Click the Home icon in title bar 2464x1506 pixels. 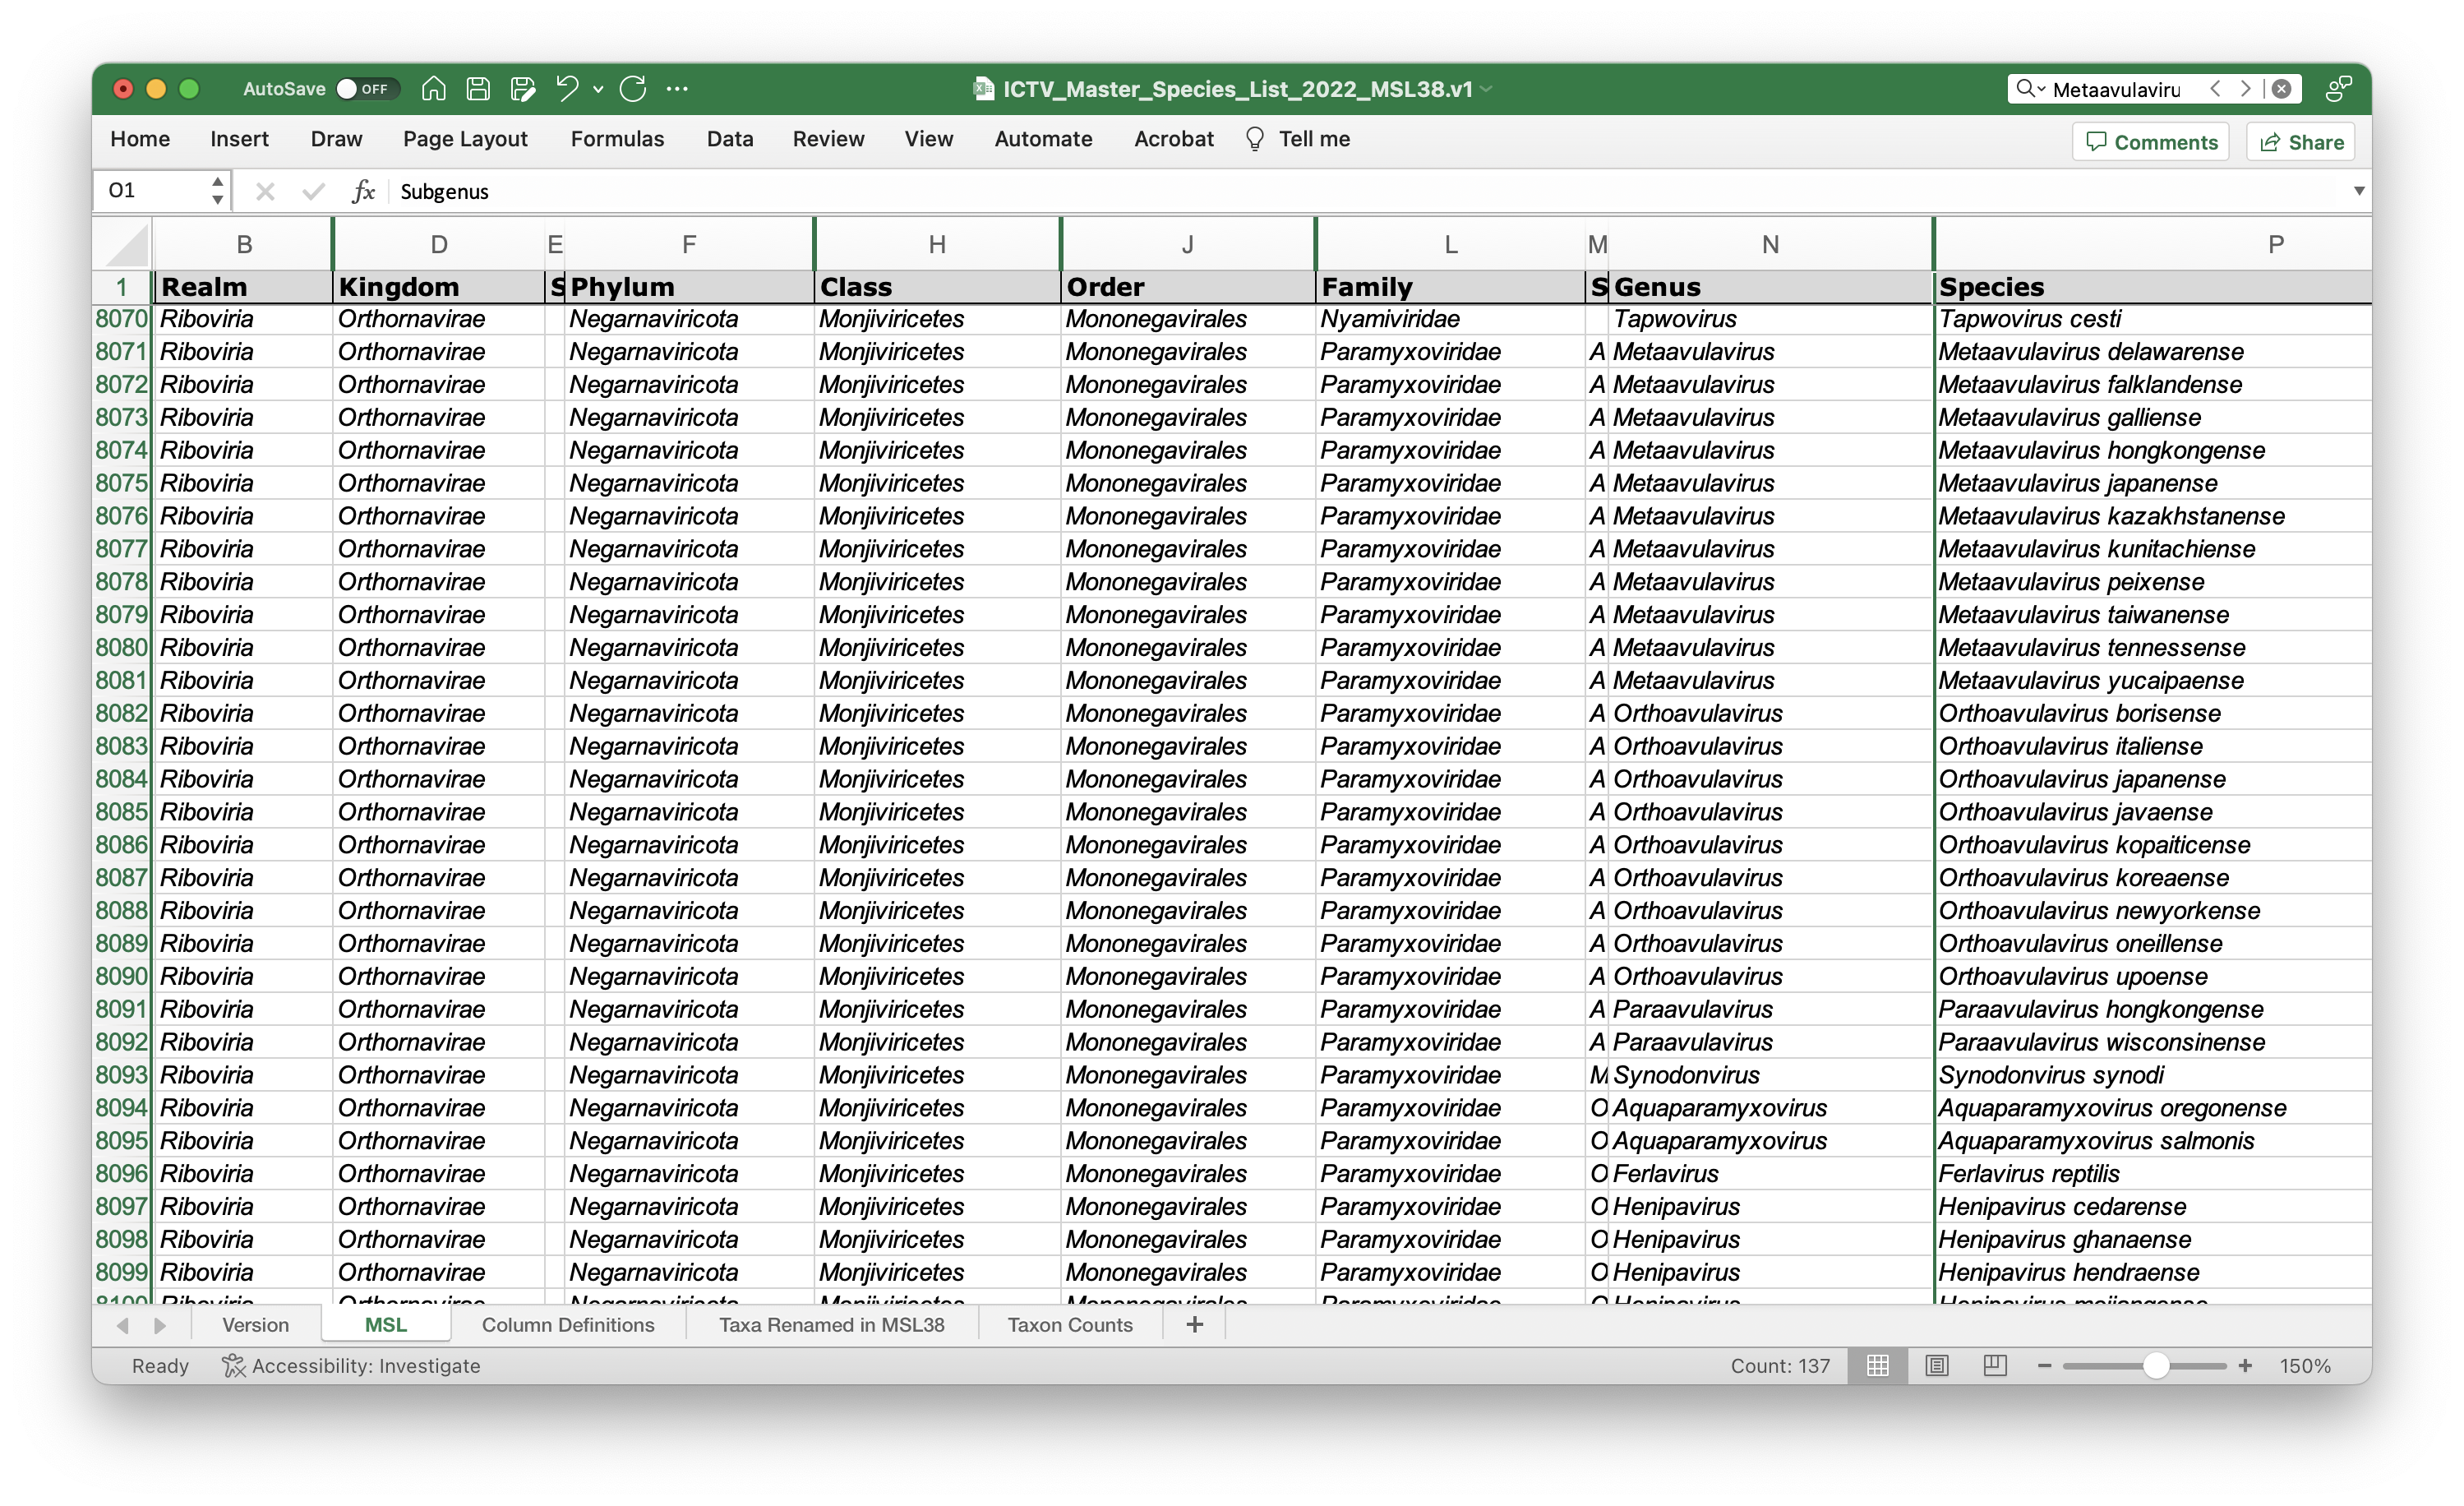coord(433,89)
